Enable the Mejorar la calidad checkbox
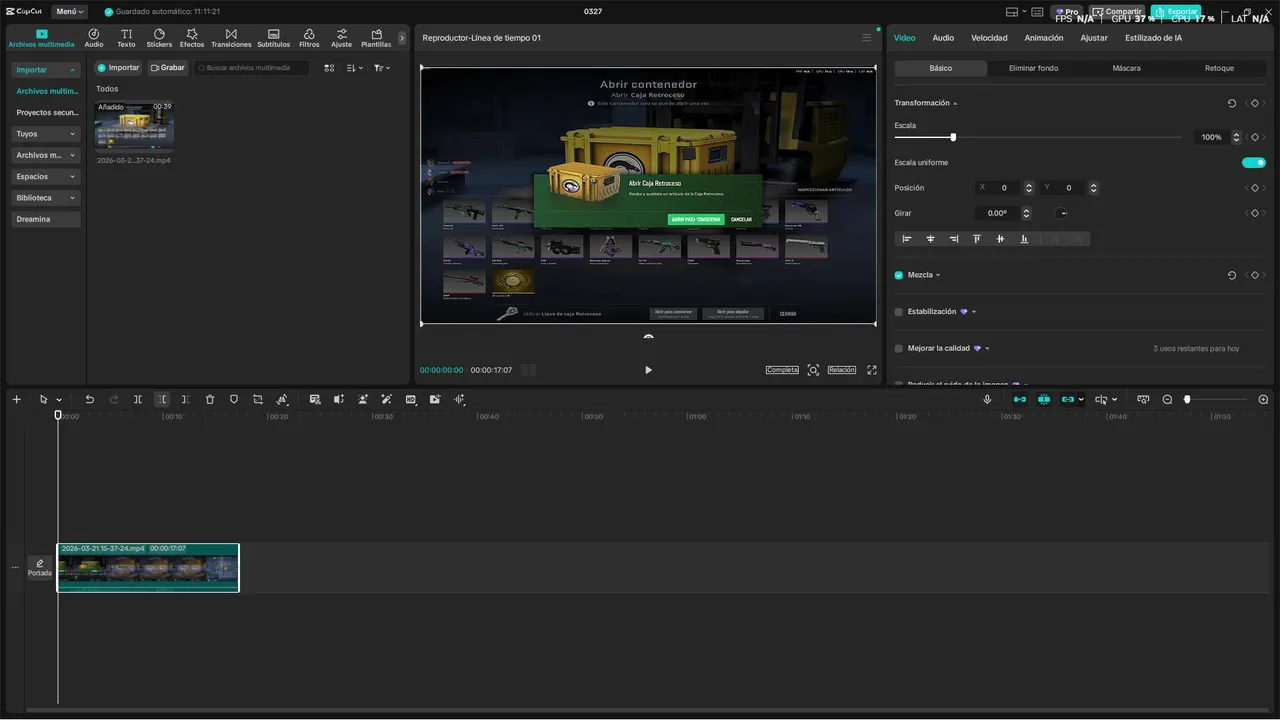This screenshot has width=1280, height=720. point(898,349)
